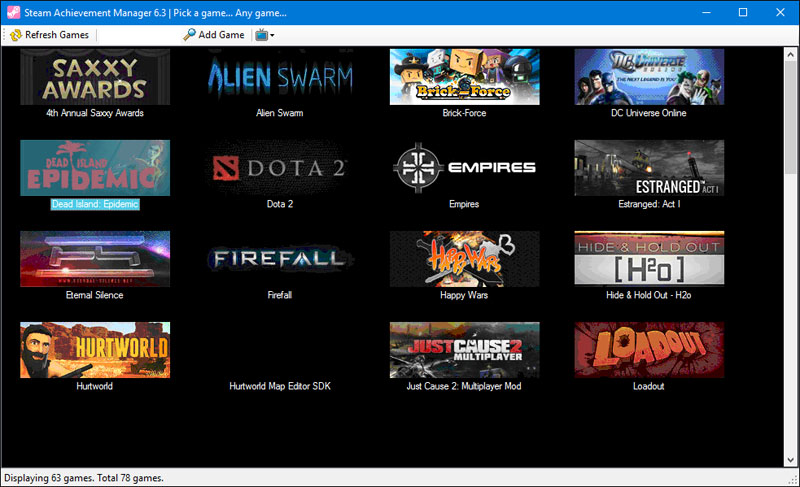Click the 'Hurtworld Map Editor SDK' label

pyautogui.click(x=280, y=386)
